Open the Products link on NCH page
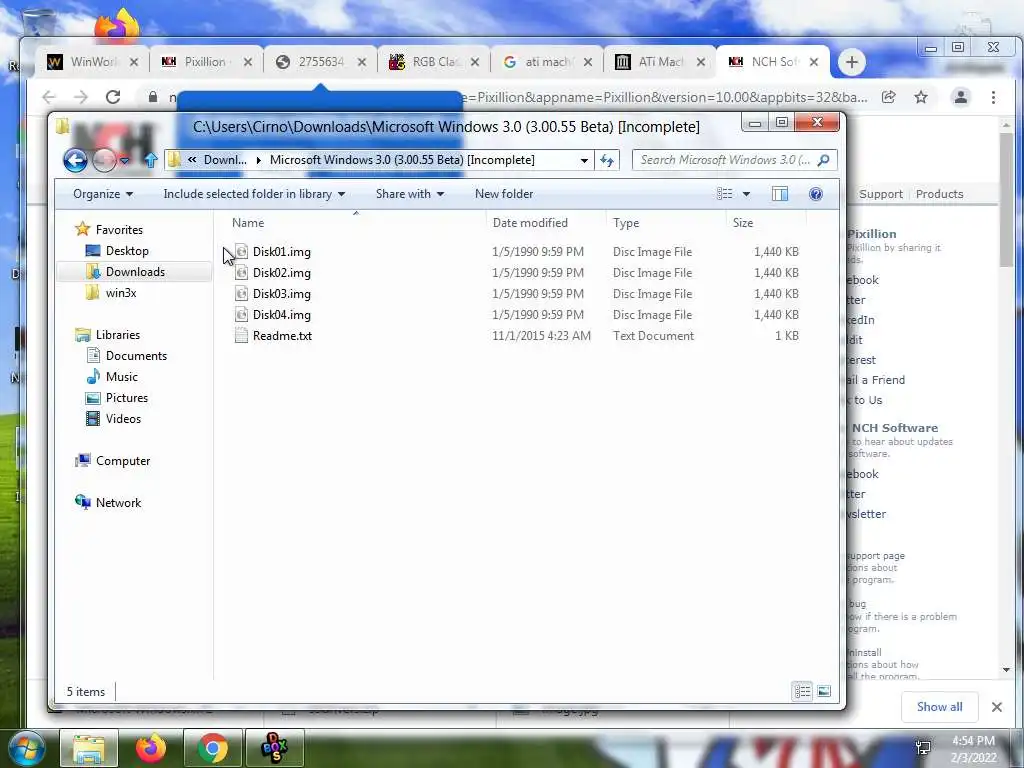The height and width of the screenshot is (768, 1024). [939, 194]
